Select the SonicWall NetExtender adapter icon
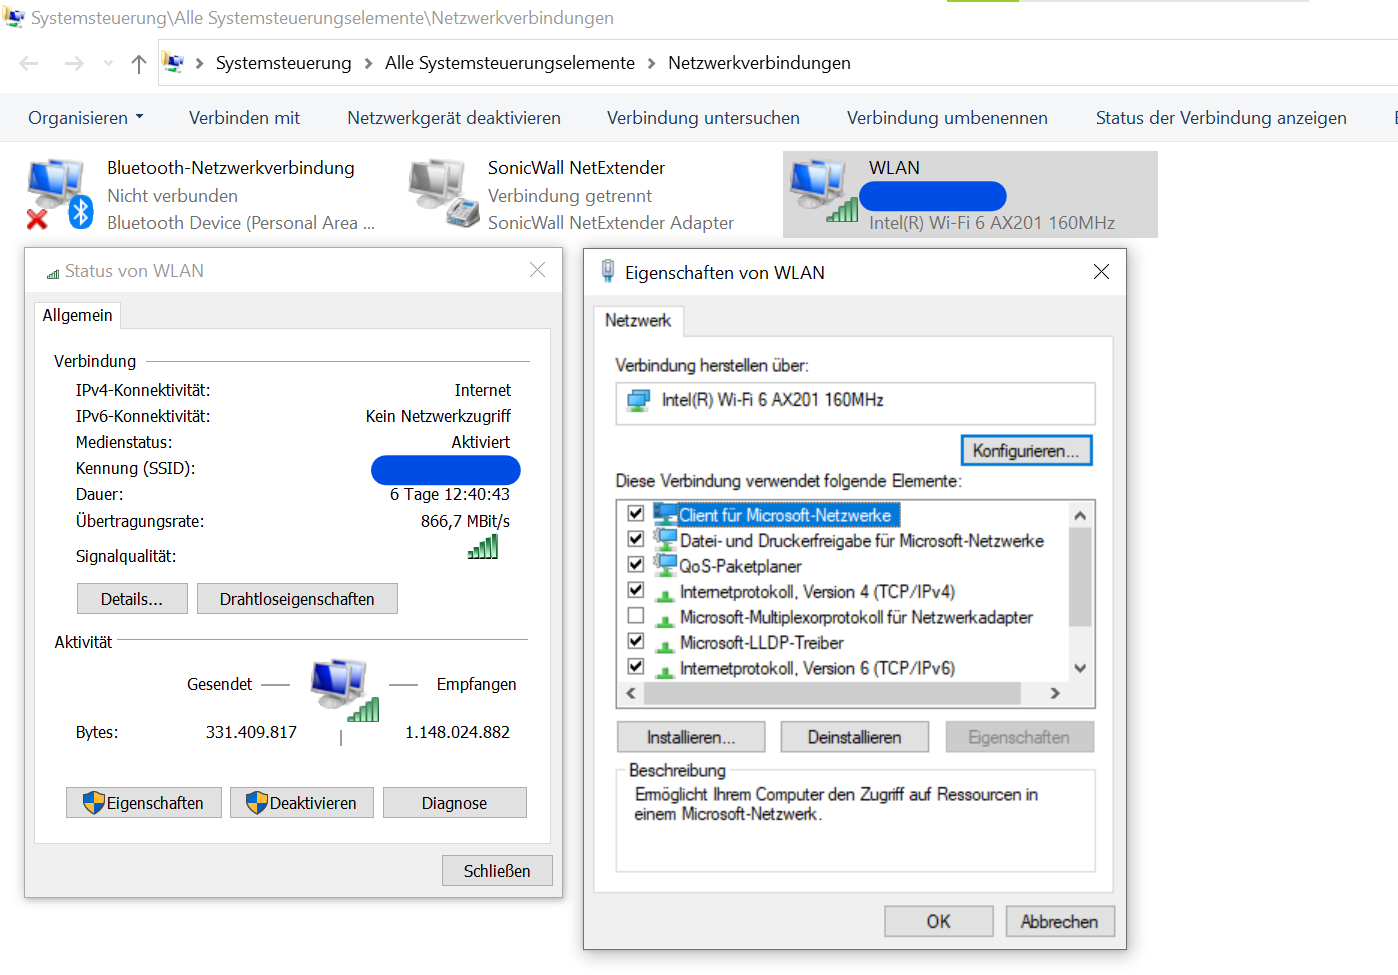The height and width of the screenshot is (975, 1398). pos(444,192)
